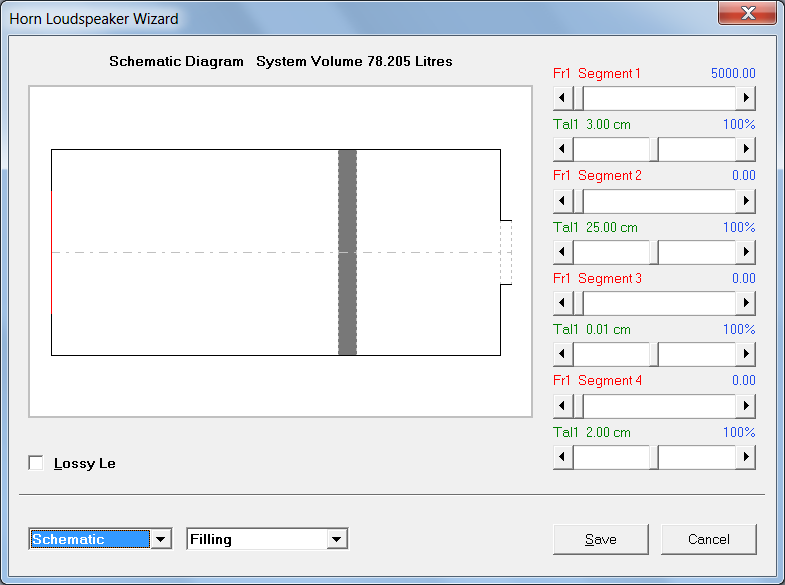This screenshot has width=785, height=585.
Task: Click the gray filling segment in schematic
Action: (x=347, y=252)
